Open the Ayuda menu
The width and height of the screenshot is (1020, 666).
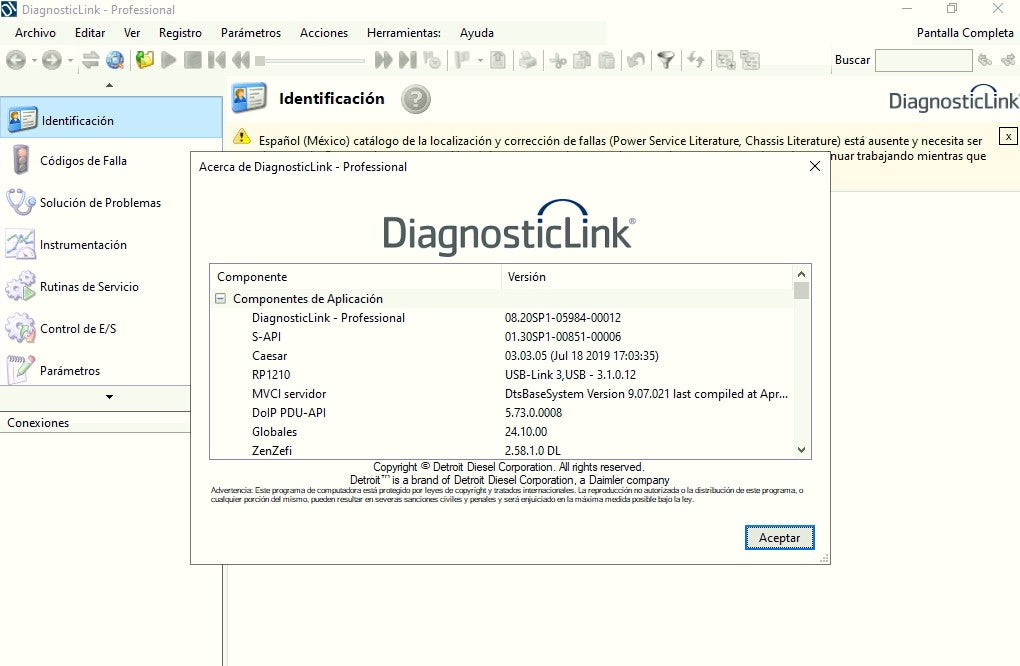click(x=477, y=33)
